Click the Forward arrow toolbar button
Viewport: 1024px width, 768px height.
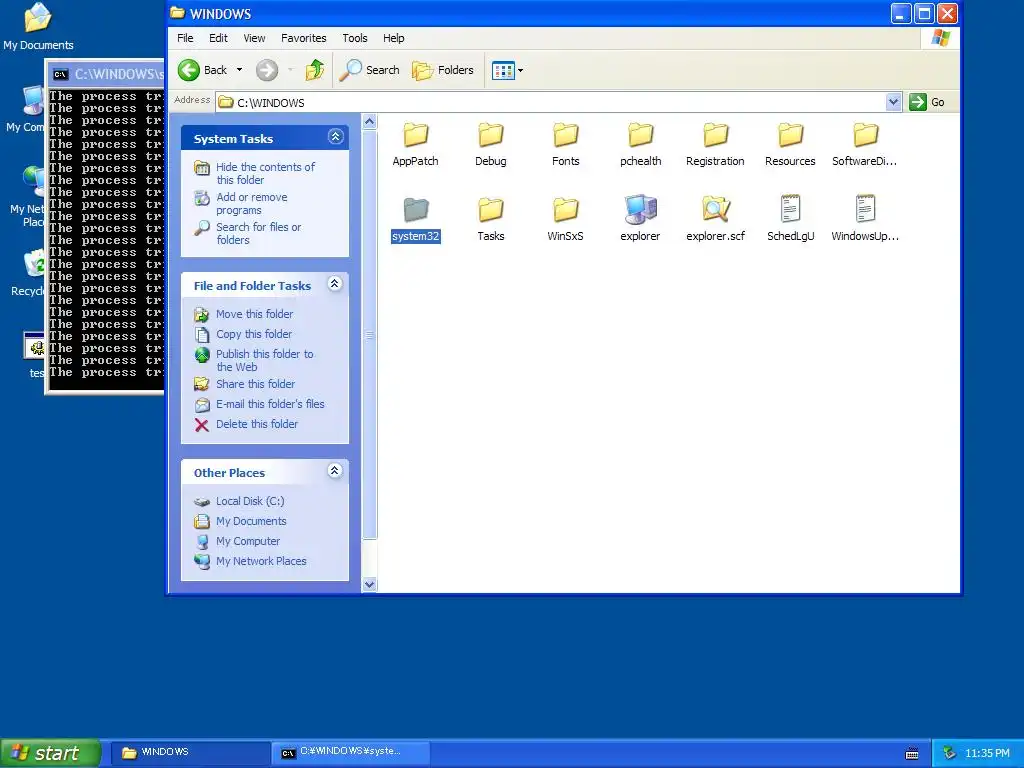coord(266,70)
